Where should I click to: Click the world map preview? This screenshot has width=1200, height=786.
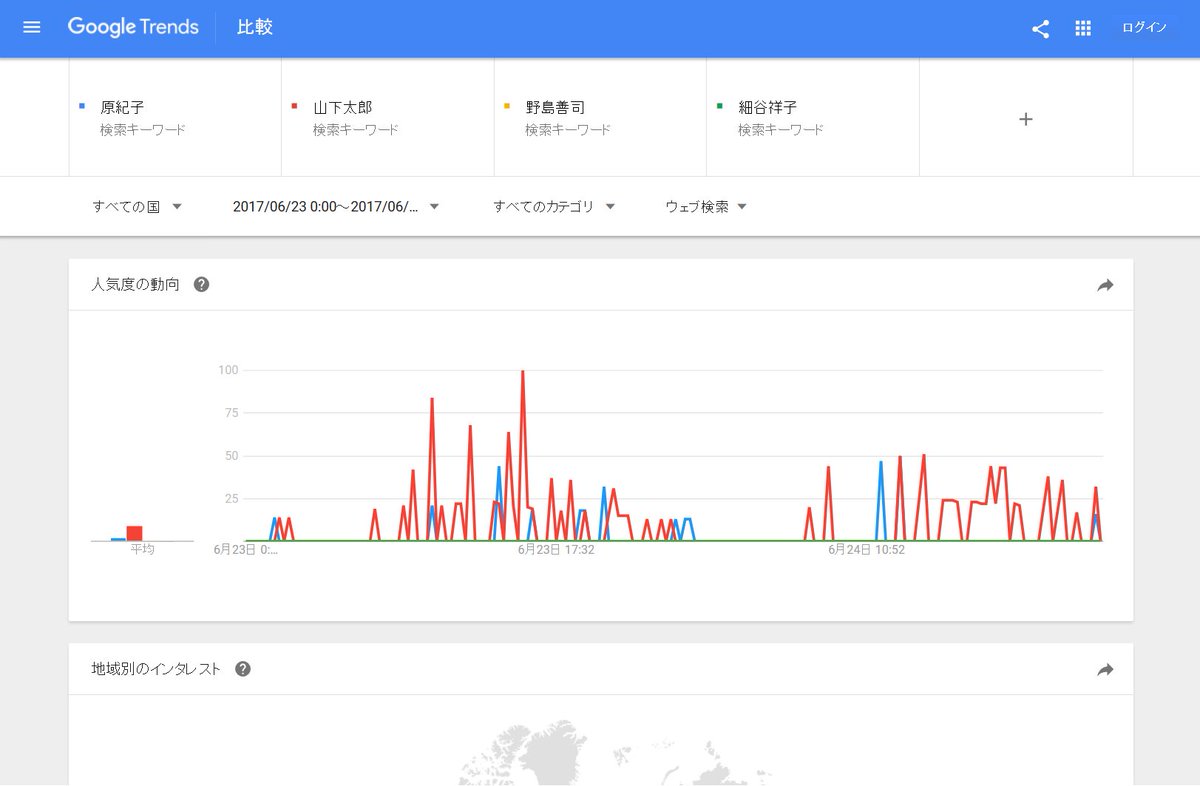(616, 752)
